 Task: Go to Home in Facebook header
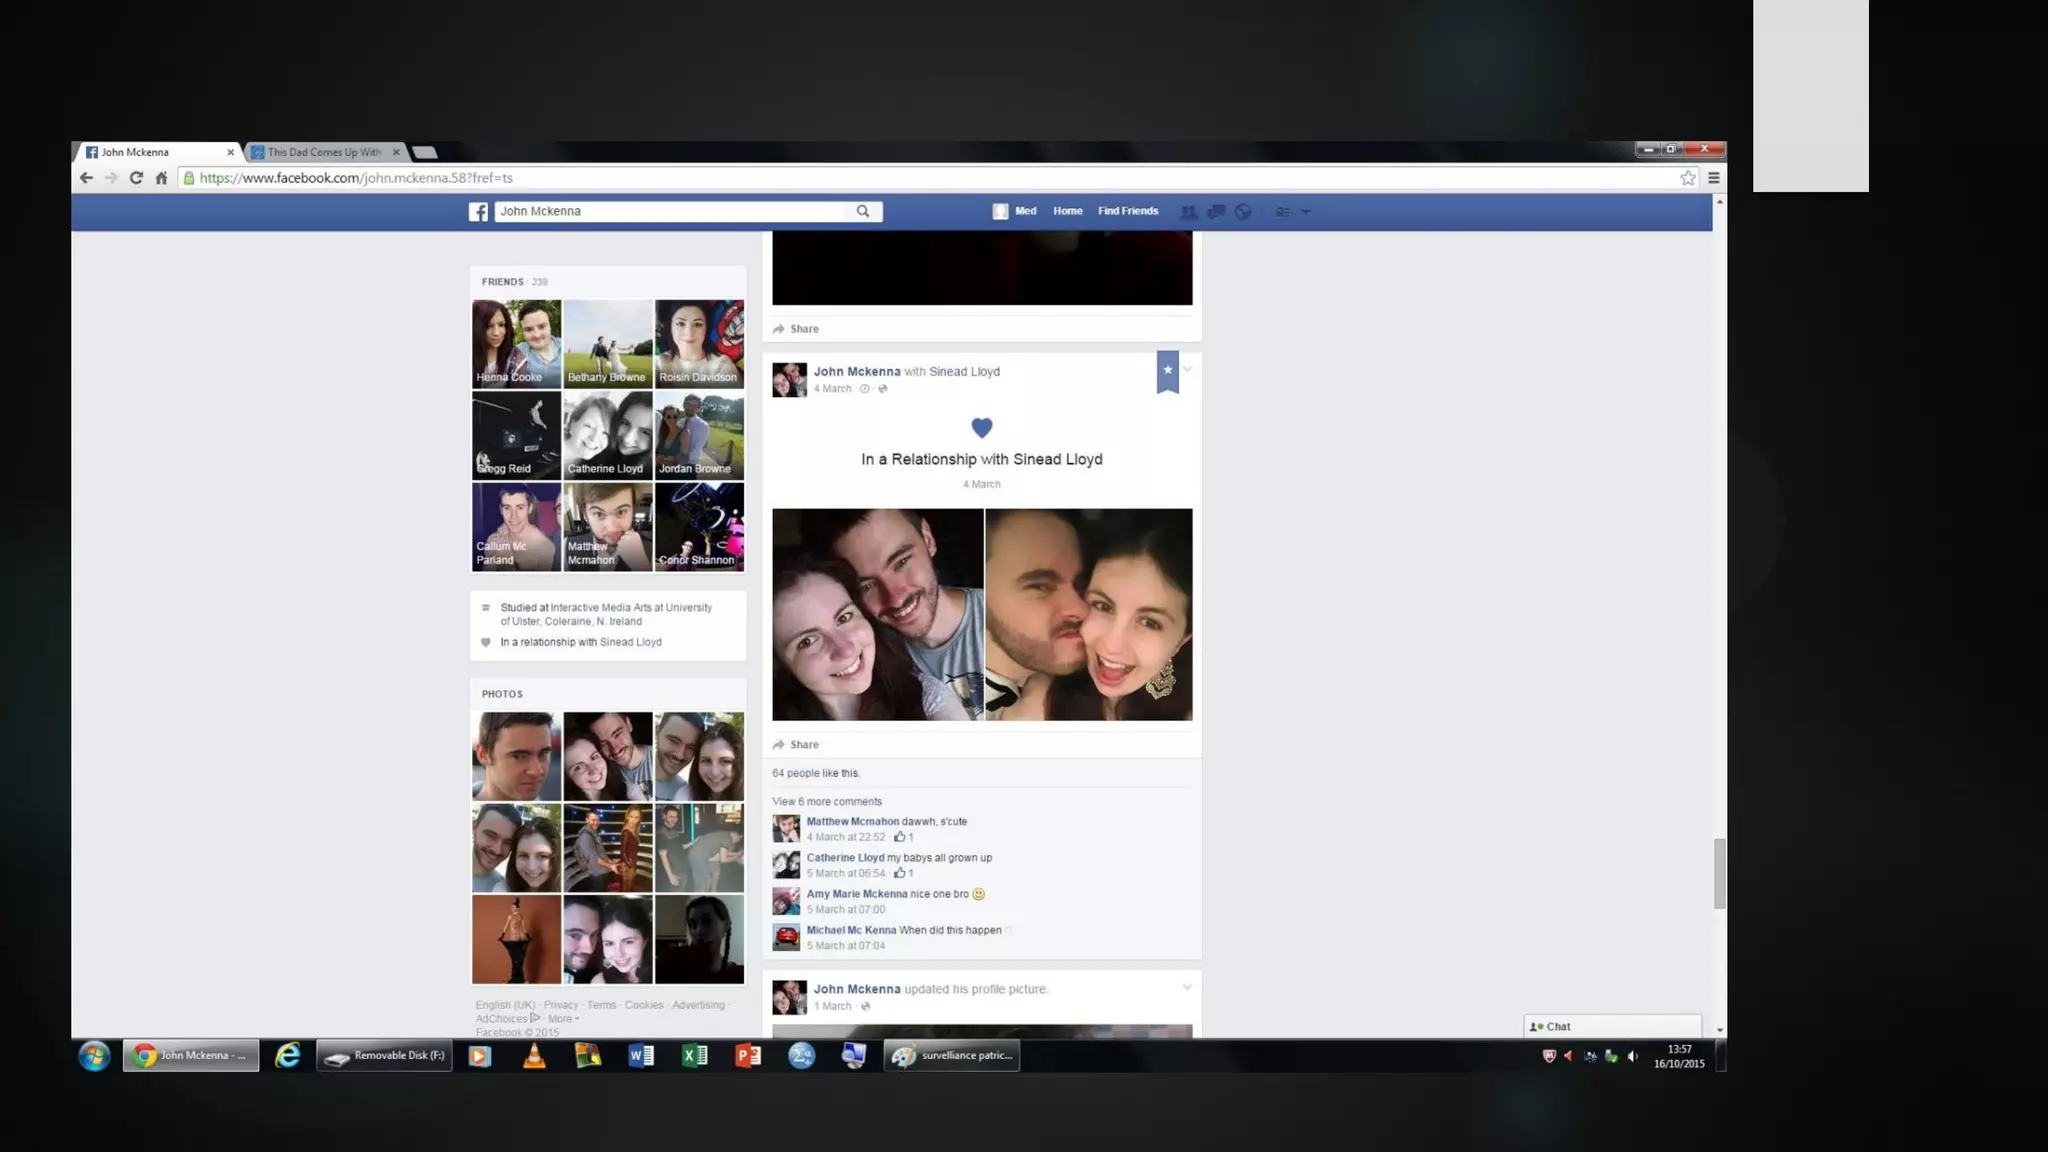pos(1067,211)
